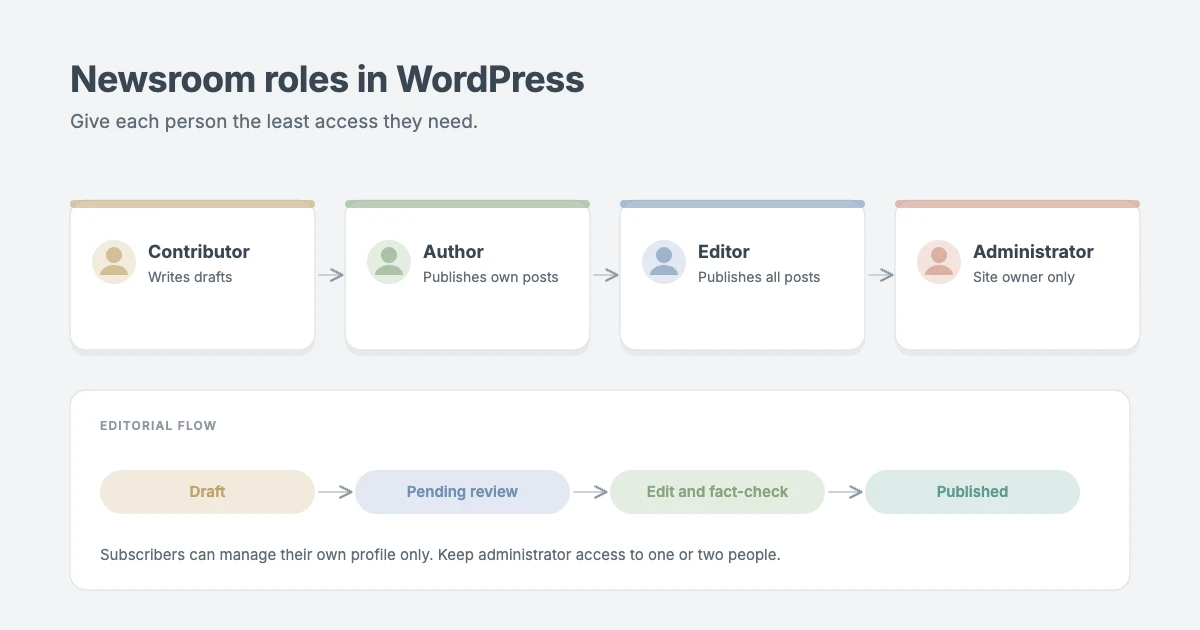Click the 'Site owner only' description

[x=1024, y=277]
